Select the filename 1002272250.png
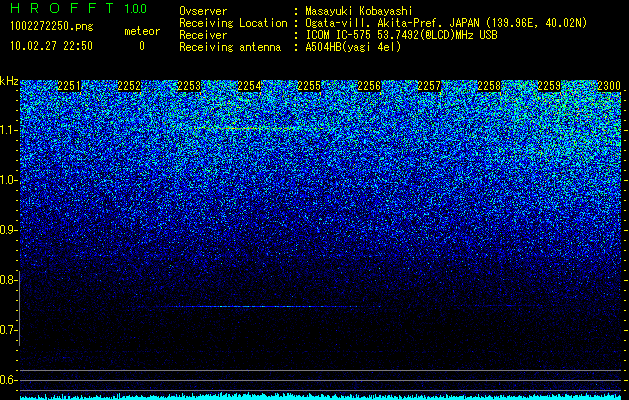Screen dimensions: 629x400 coord(52,26)
